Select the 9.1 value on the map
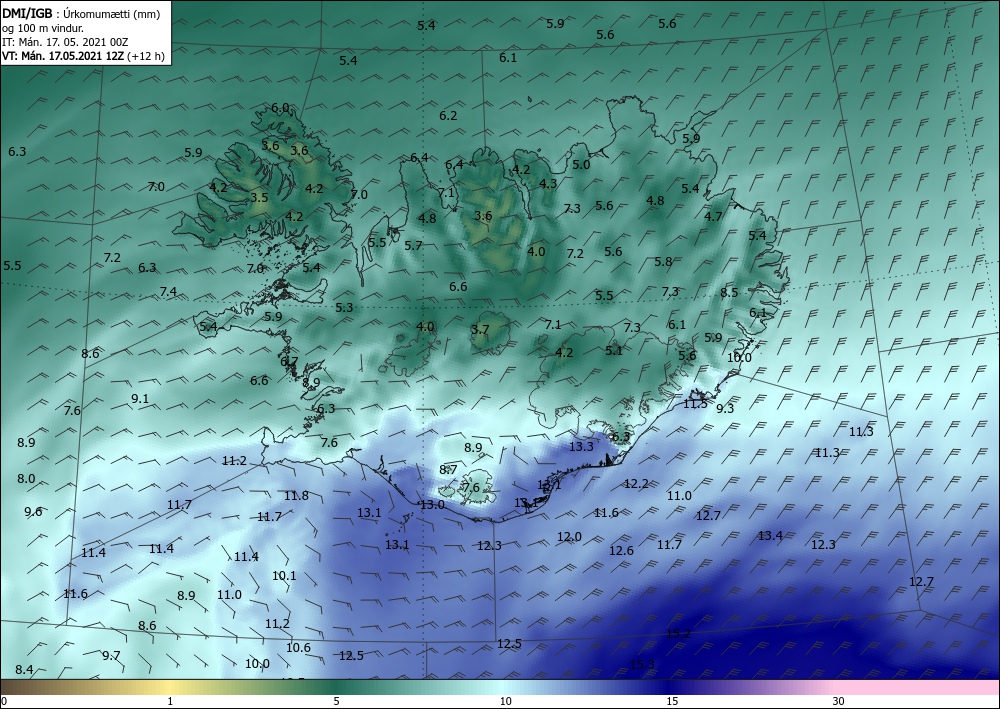The image size is (1000, 709). coord(140,398)
